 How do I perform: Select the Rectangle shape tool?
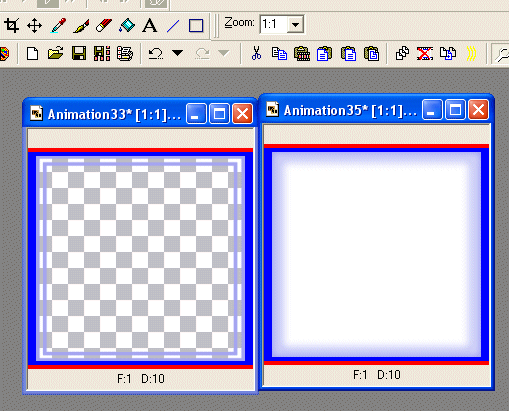point(196,26)
